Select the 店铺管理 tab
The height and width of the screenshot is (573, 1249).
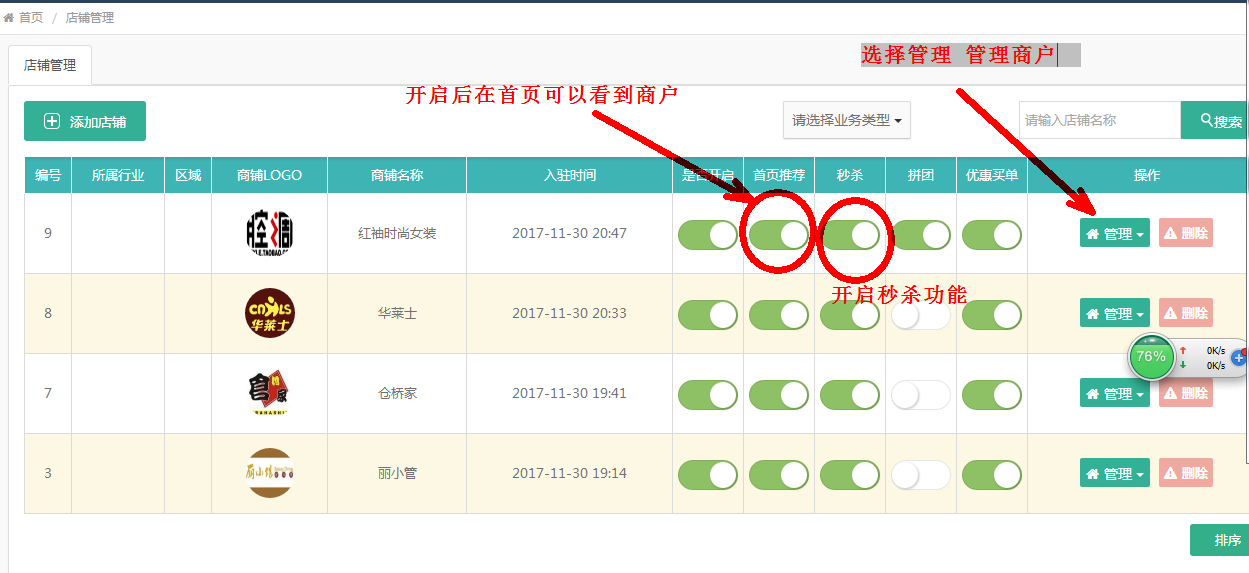click(x=50, y=65)
